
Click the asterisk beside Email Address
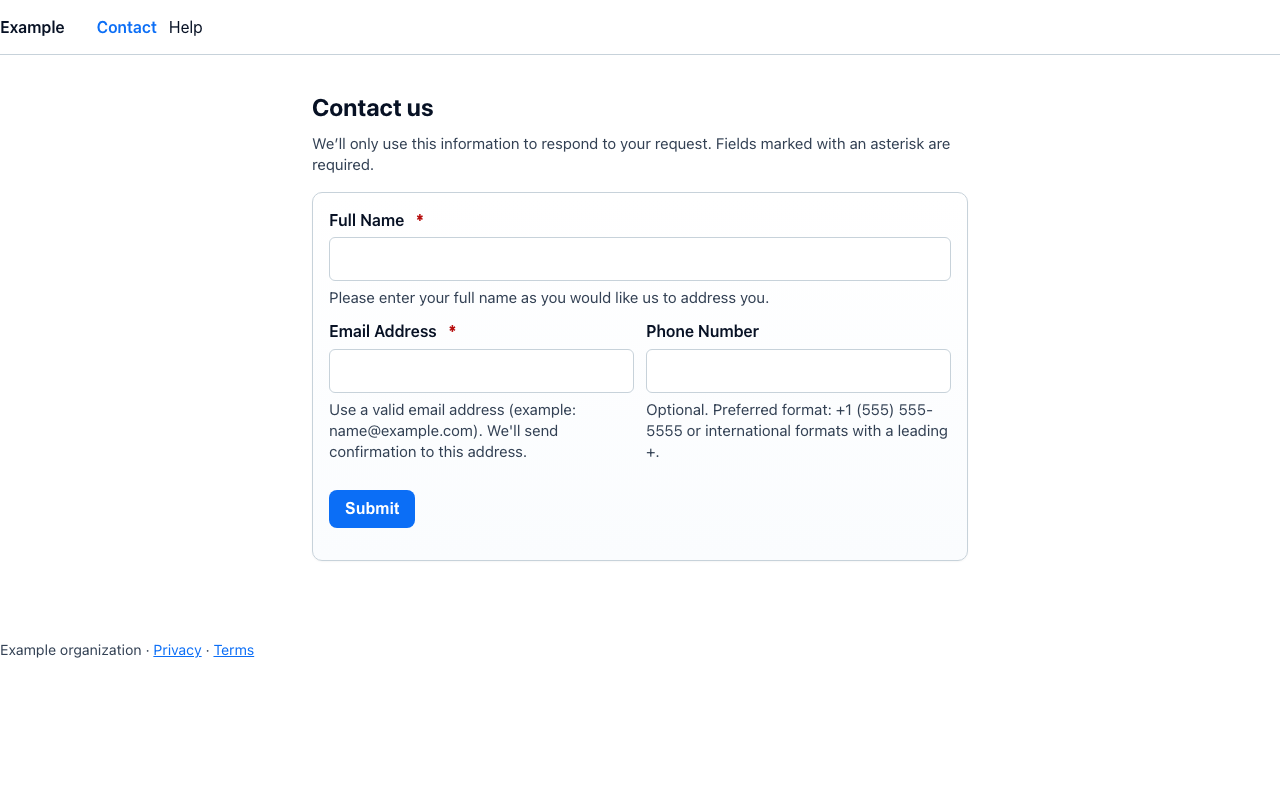click(x=452, y=329)
